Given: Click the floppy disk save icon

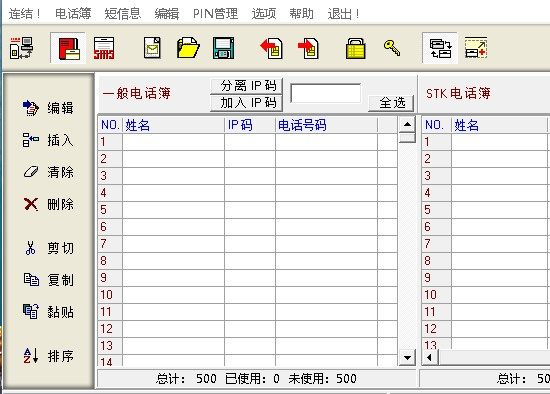Looking at the screenshot, I should (x=223, y=48).
